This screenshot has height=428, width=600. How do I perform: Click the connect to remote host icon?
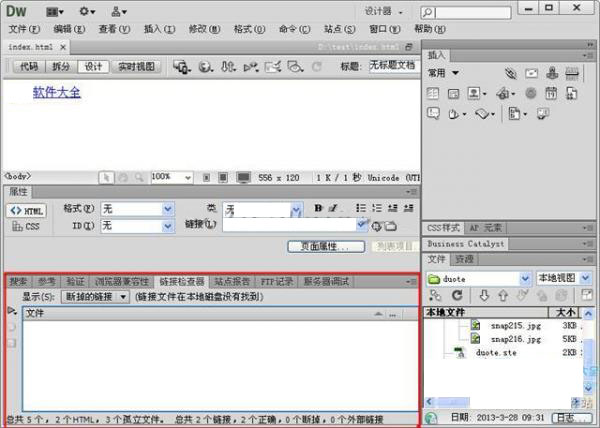tap(434, 296)
